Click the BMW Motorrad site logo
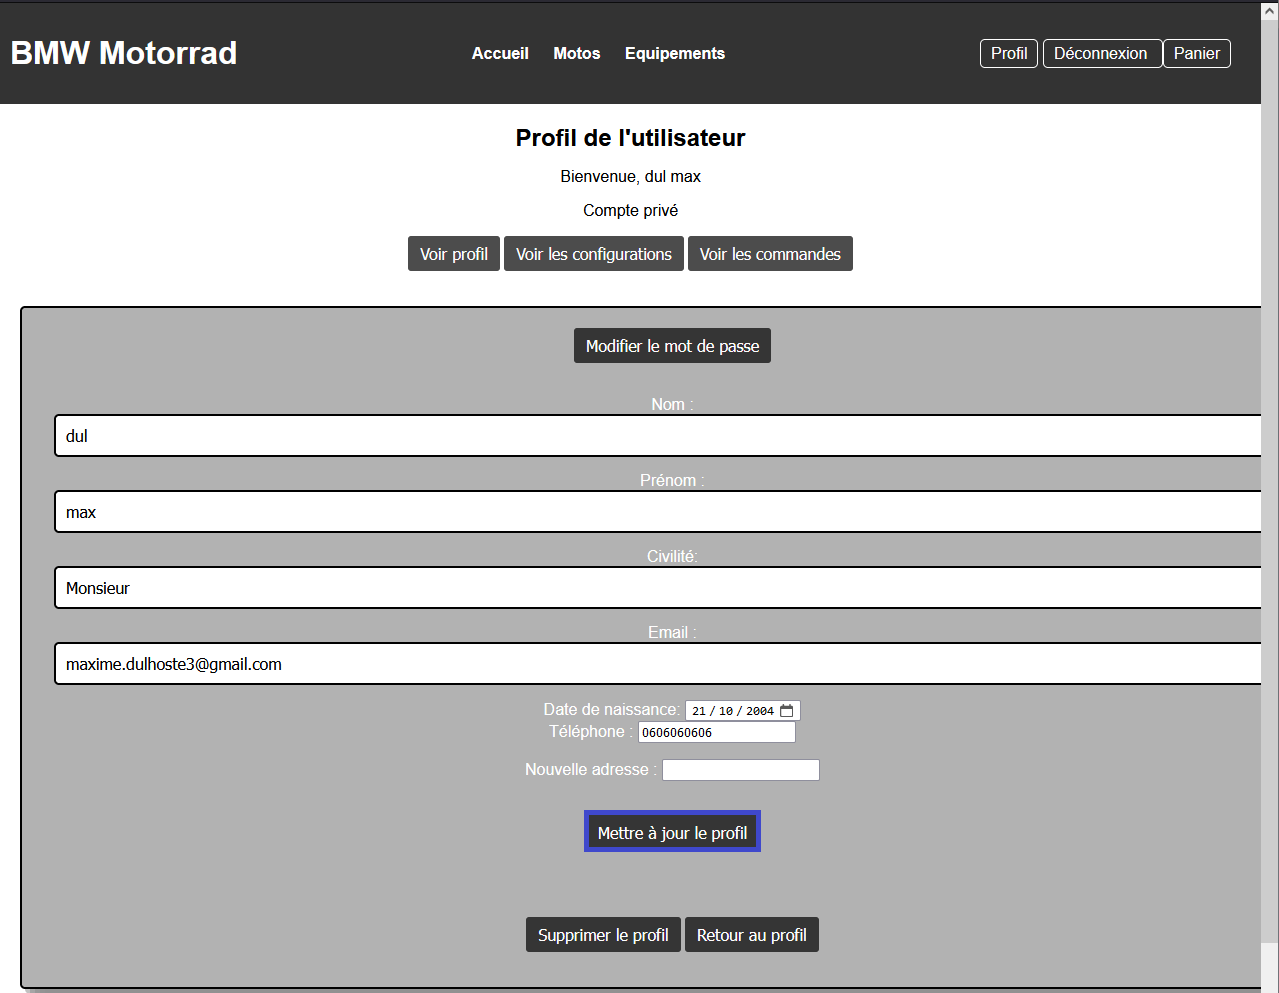Viewport: 1279px width, 993px height. point(124,53)
